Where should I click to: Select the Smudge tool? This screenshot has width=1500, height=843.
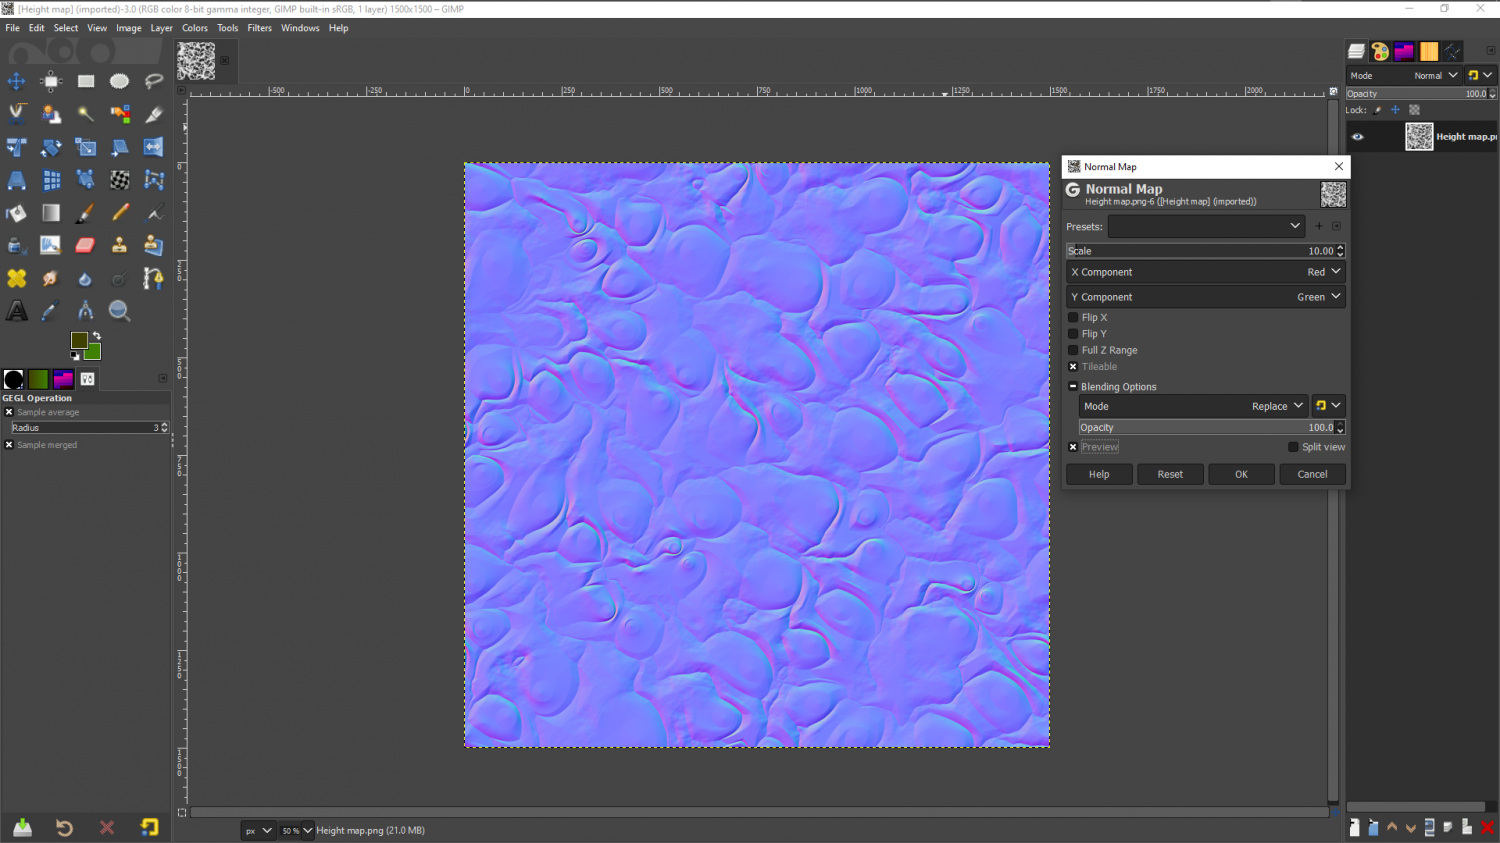coord(51,278)
